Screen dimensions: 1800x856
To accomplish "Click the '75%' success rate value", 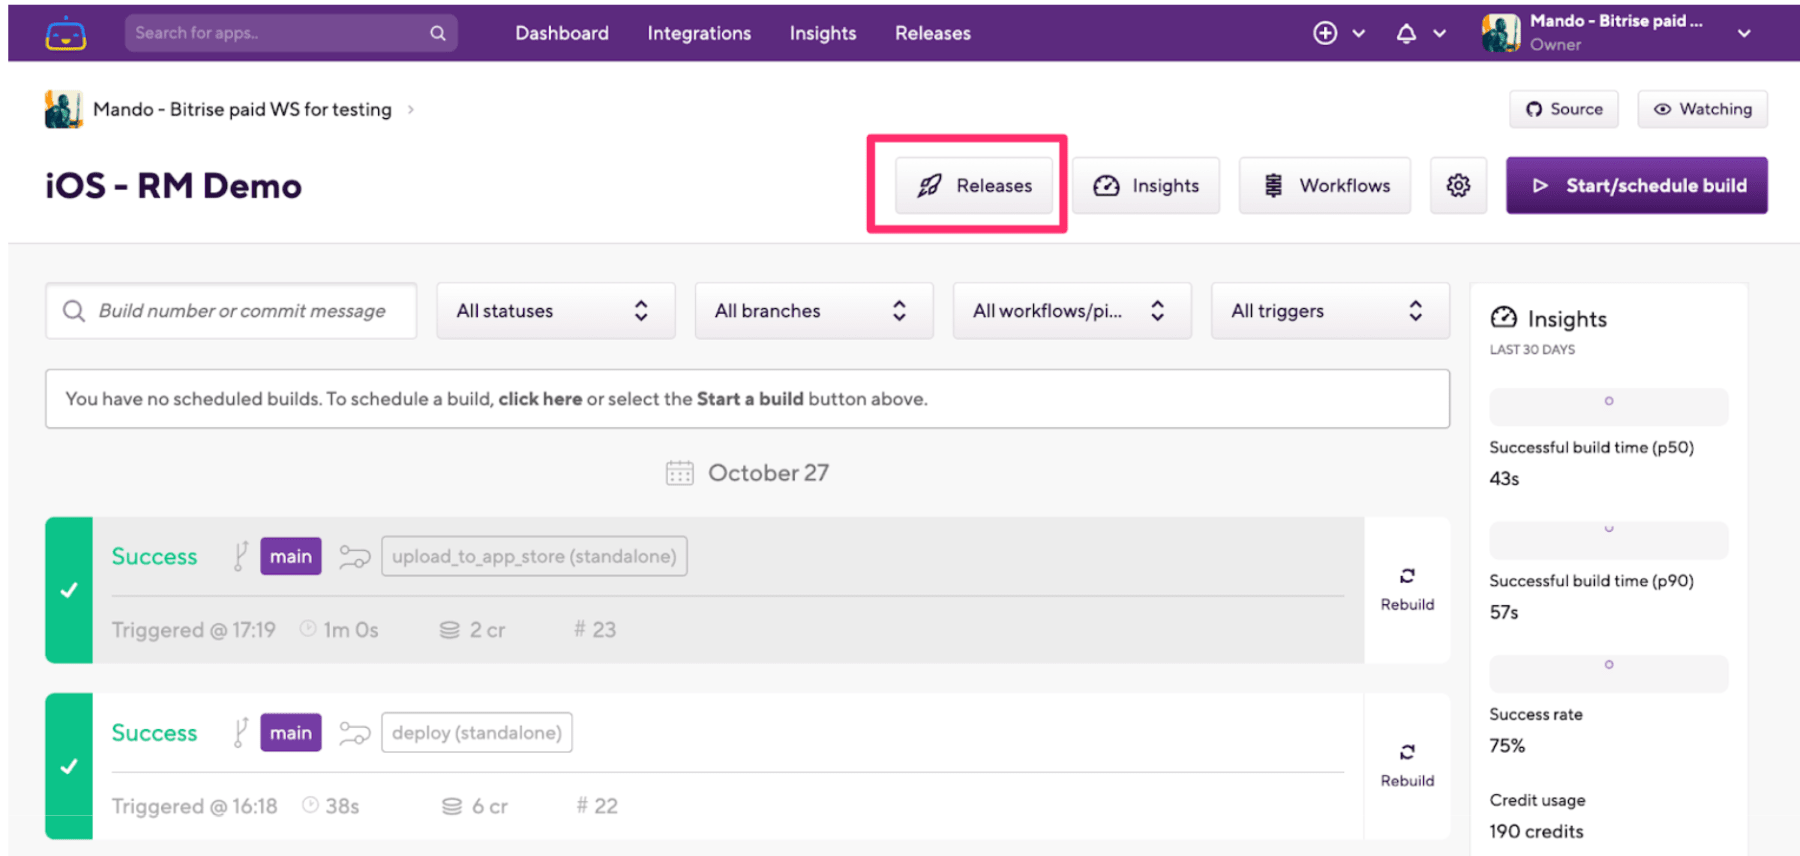I will click(x=1507, y=746).
